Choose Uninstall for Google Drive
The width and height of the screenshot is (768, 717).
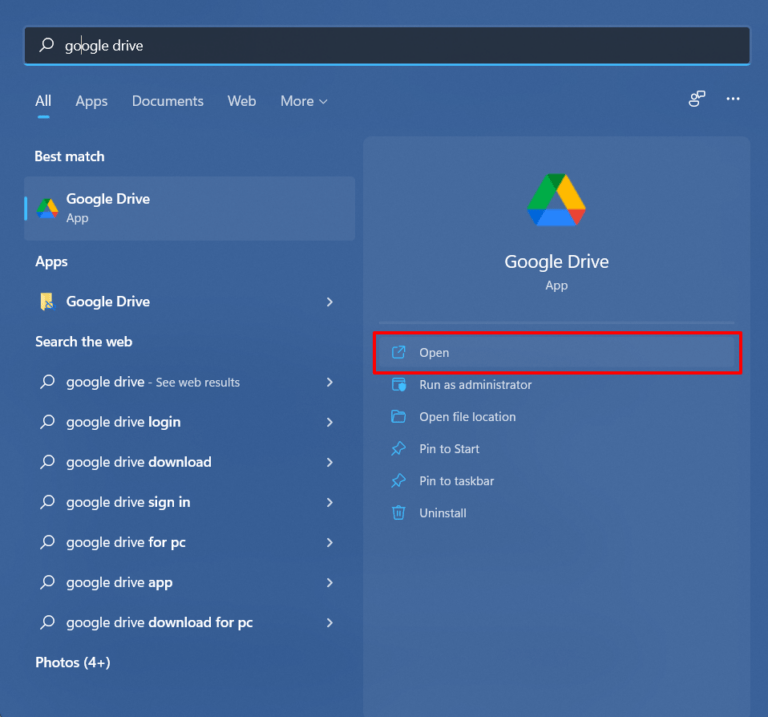pos(557,513)
